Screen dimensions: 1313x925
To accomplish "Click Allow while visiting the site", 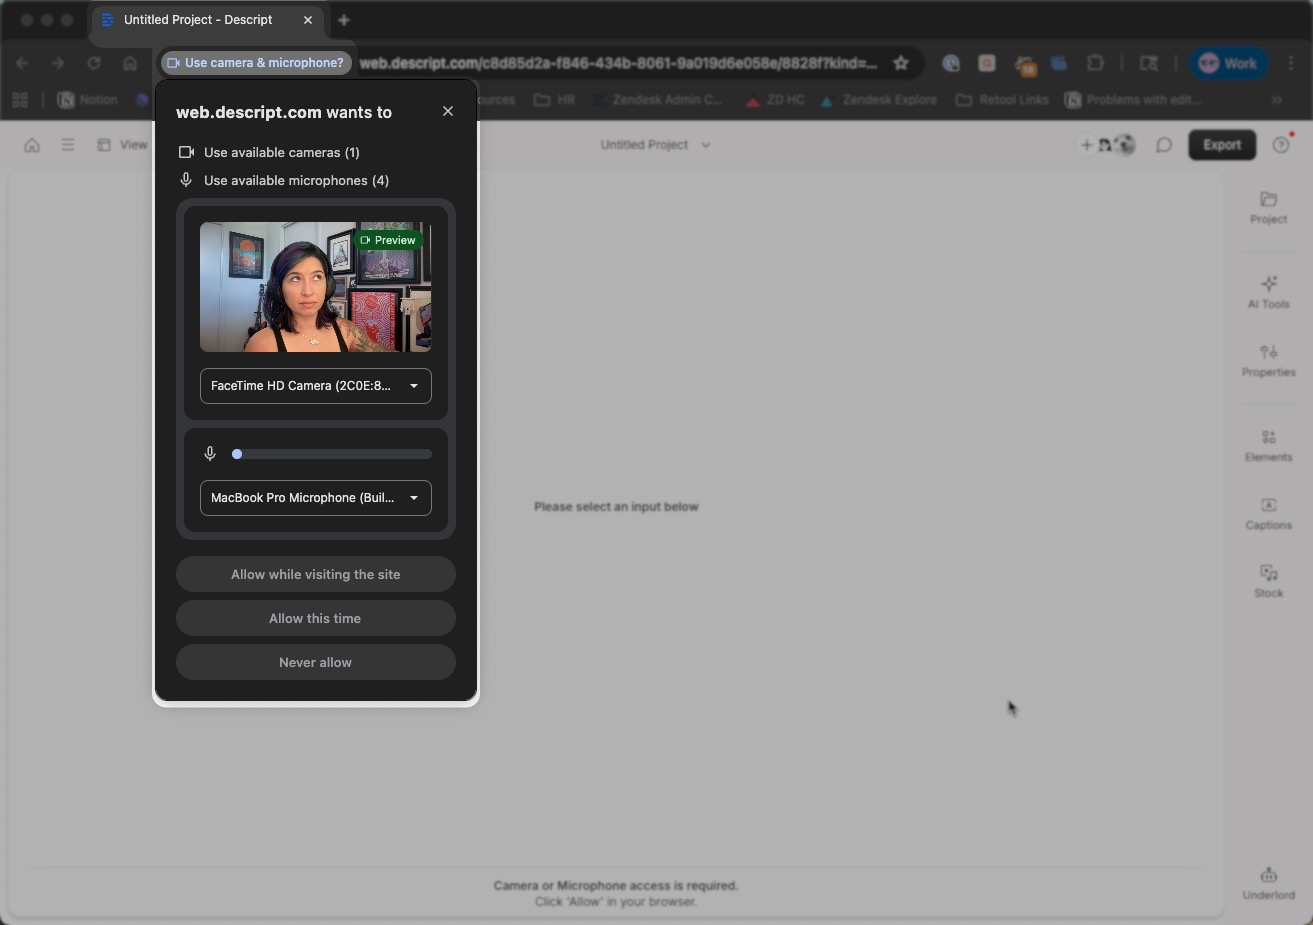I will [x=315, y=574].
